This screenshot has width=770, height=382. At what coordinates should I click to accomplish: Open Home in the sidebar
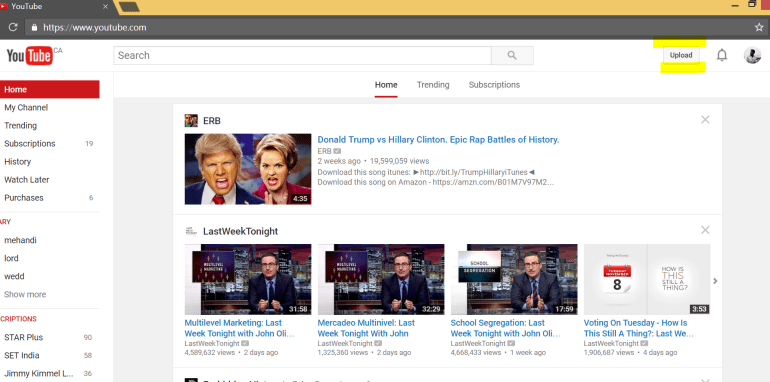(50, 89)
